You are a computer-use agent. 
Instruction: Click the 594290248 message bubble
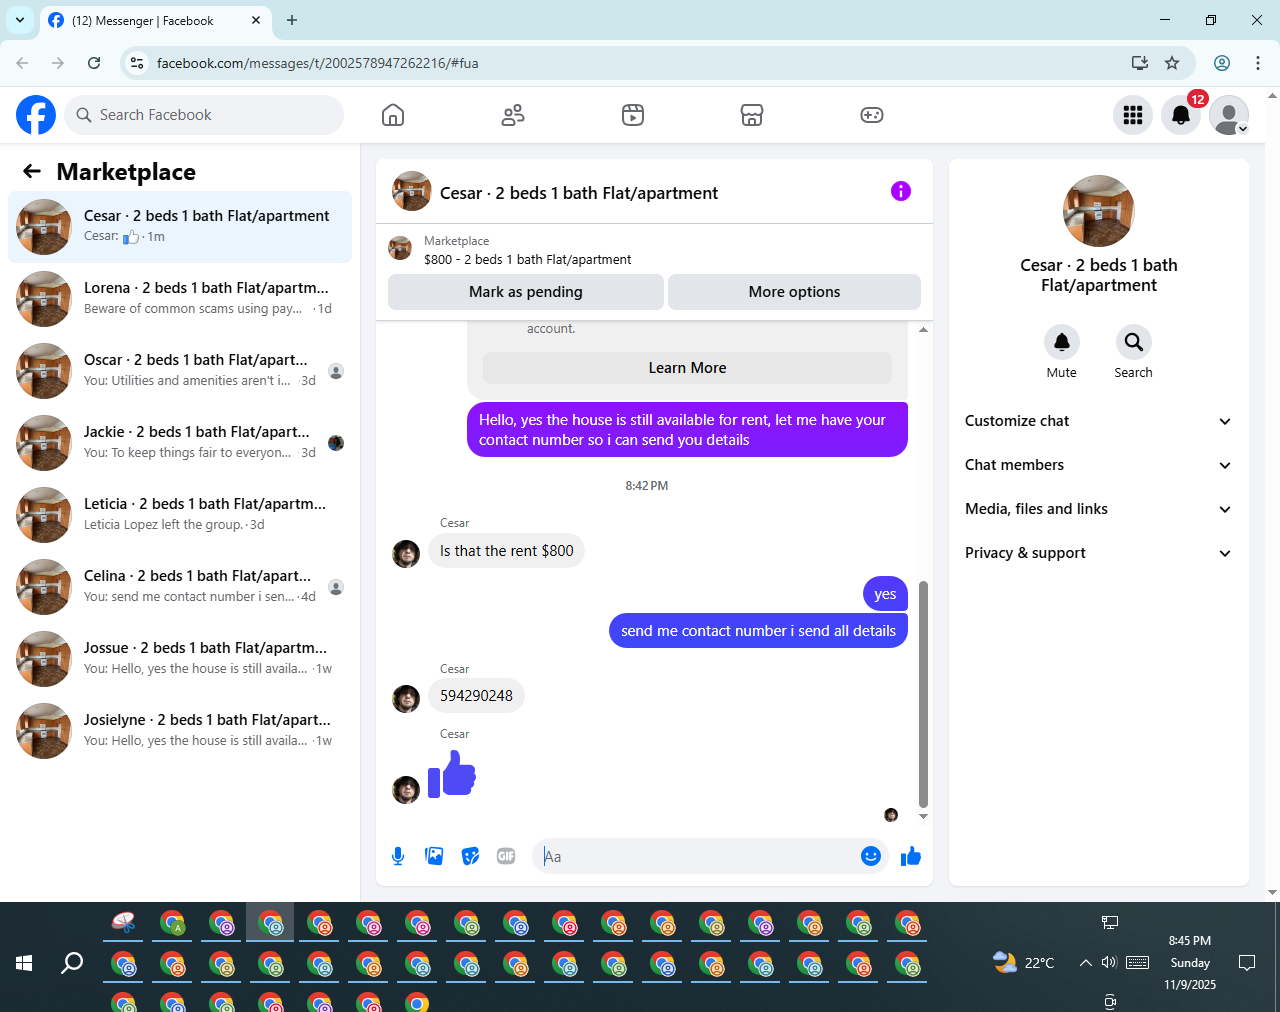click(x=476, y=696)
